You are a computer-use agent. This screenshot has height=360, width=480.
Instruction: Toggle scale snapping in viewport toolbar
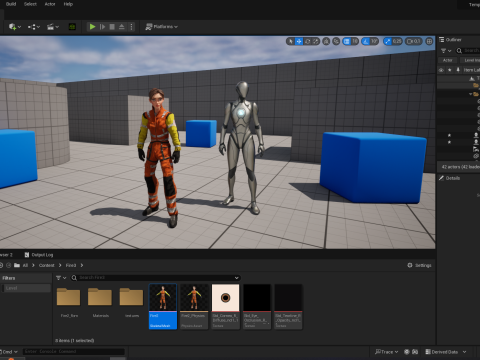387,41
